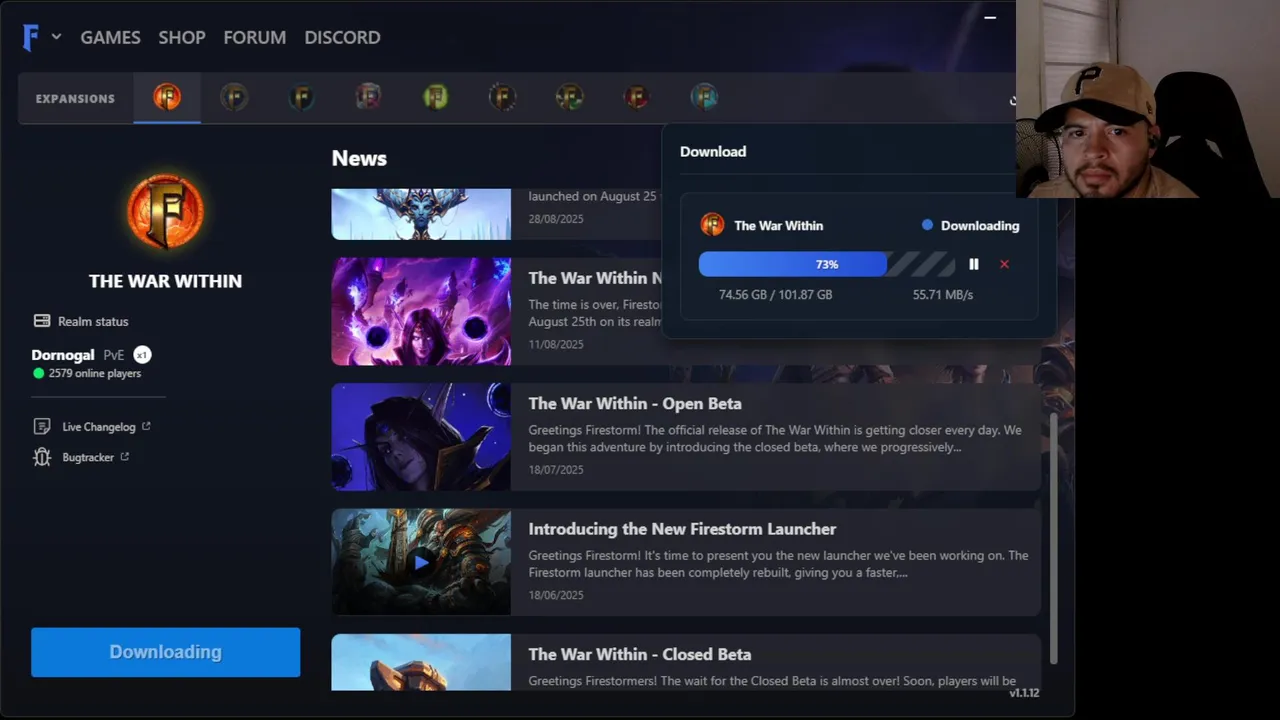Open the dropdown chevron next to the Firestorm logo
1280x720 pixels.
tap(56, 37)
